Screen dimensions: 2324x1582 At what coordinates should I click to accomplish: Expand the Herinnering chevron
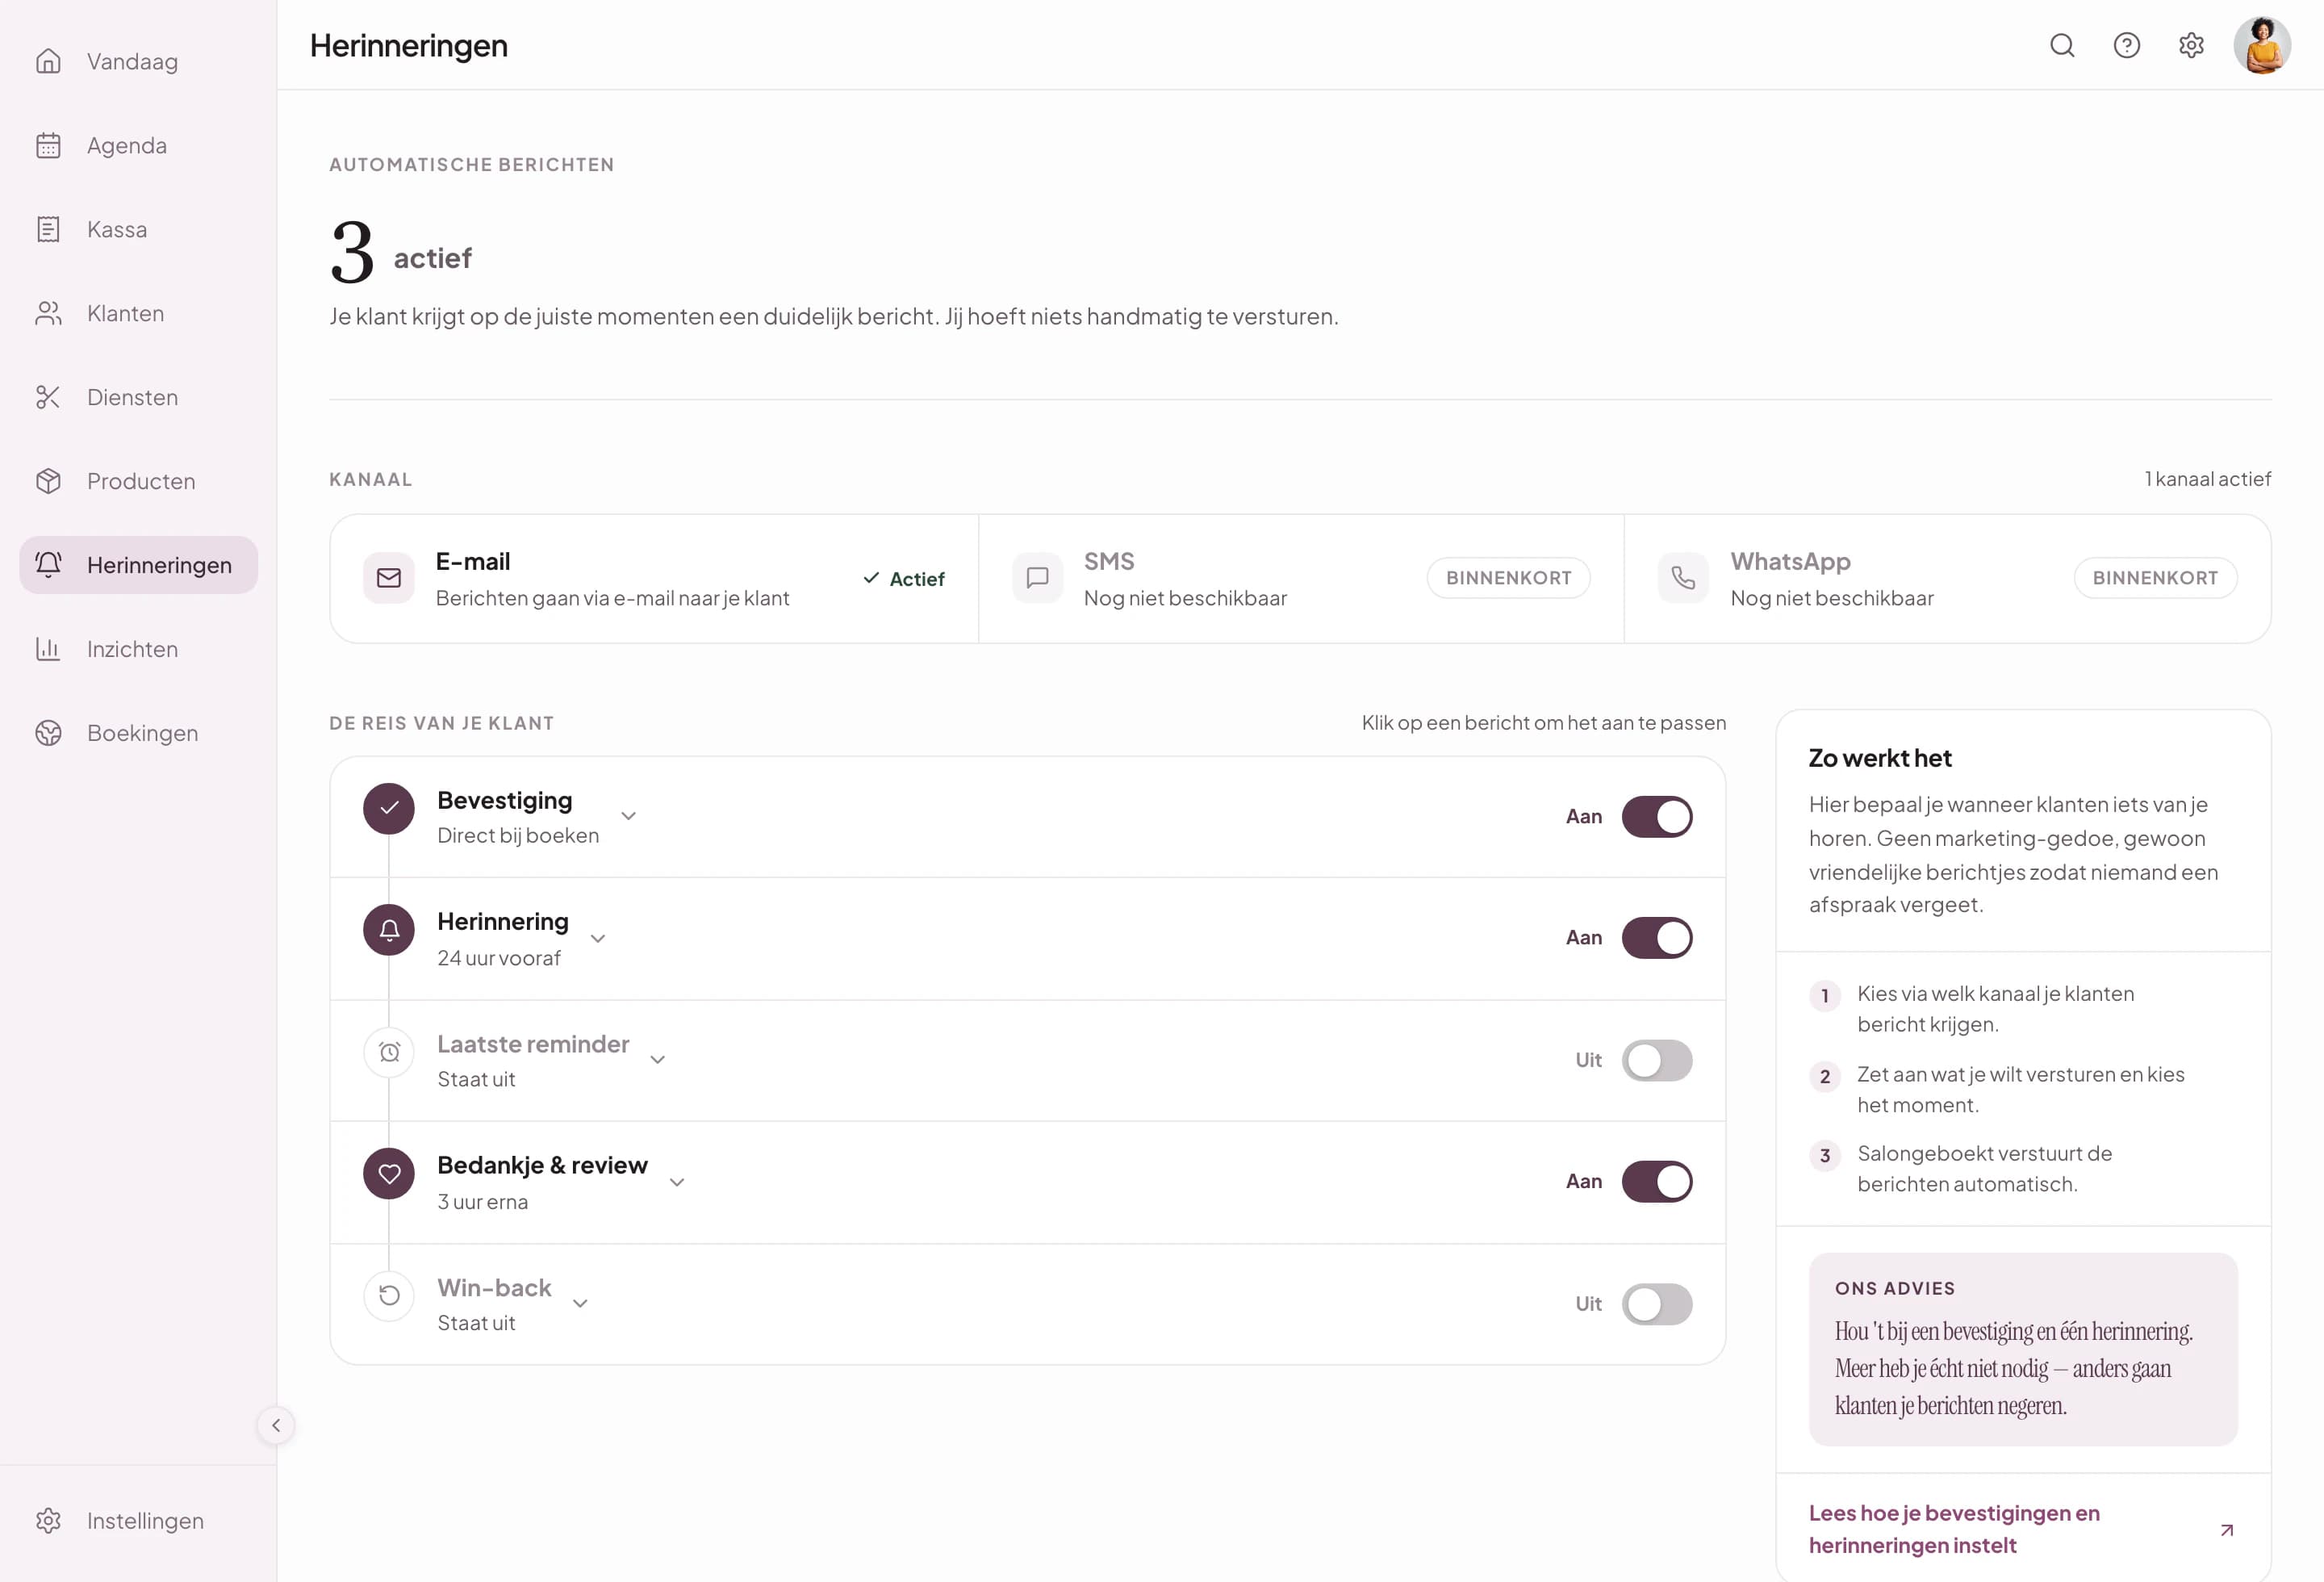tap(598, 938)
